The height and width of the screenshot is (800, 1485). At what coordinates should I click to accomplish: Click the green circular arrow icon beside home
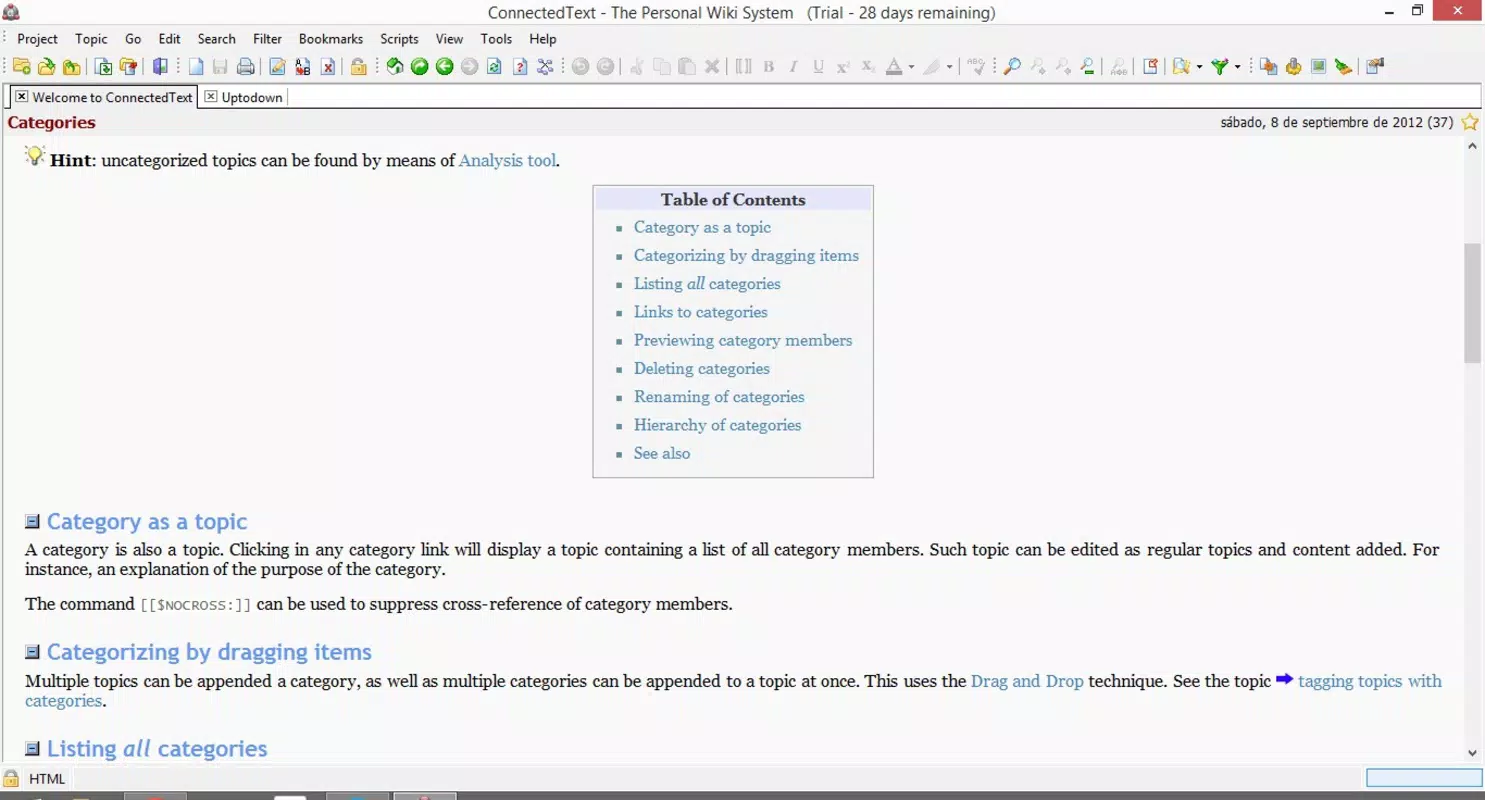pos(420,67)
